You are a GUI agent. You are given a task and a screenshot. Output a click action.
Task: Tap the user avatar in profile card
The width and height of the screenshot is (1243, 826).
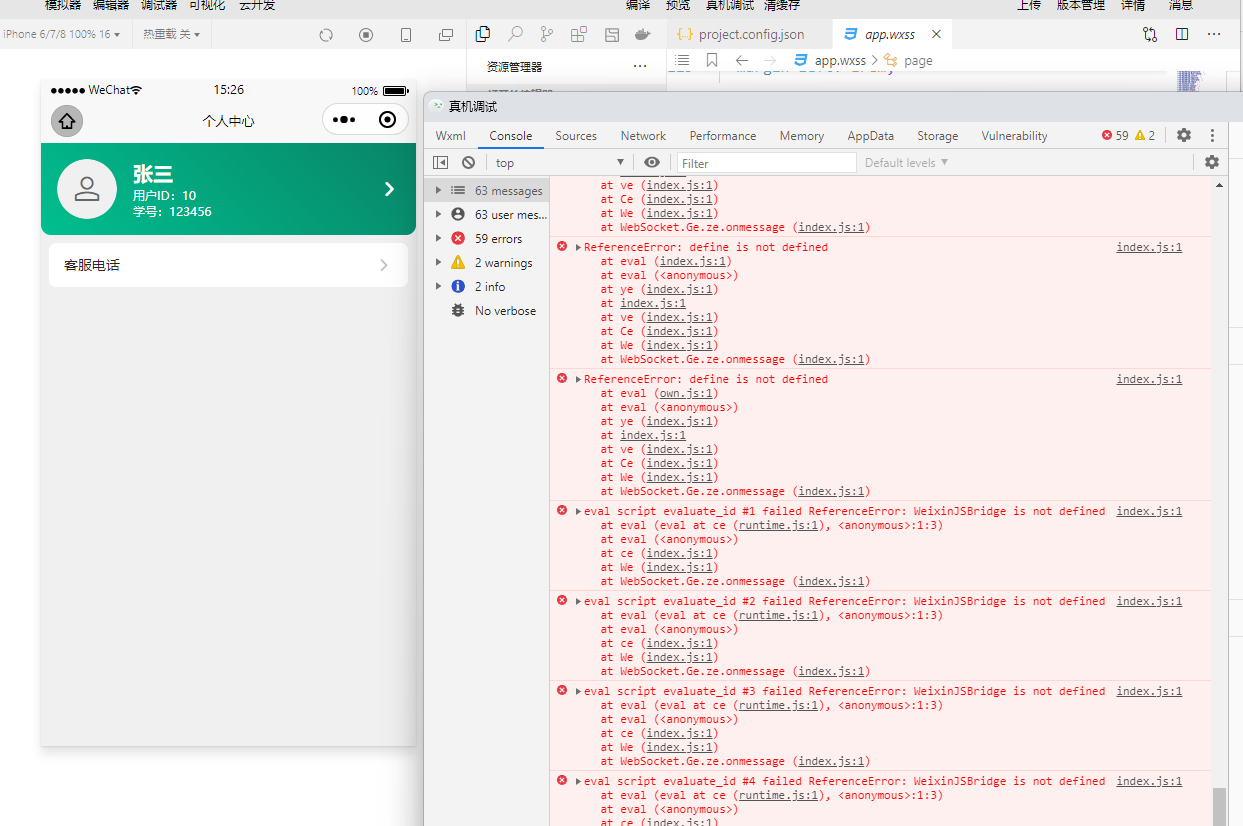(87, 188)
